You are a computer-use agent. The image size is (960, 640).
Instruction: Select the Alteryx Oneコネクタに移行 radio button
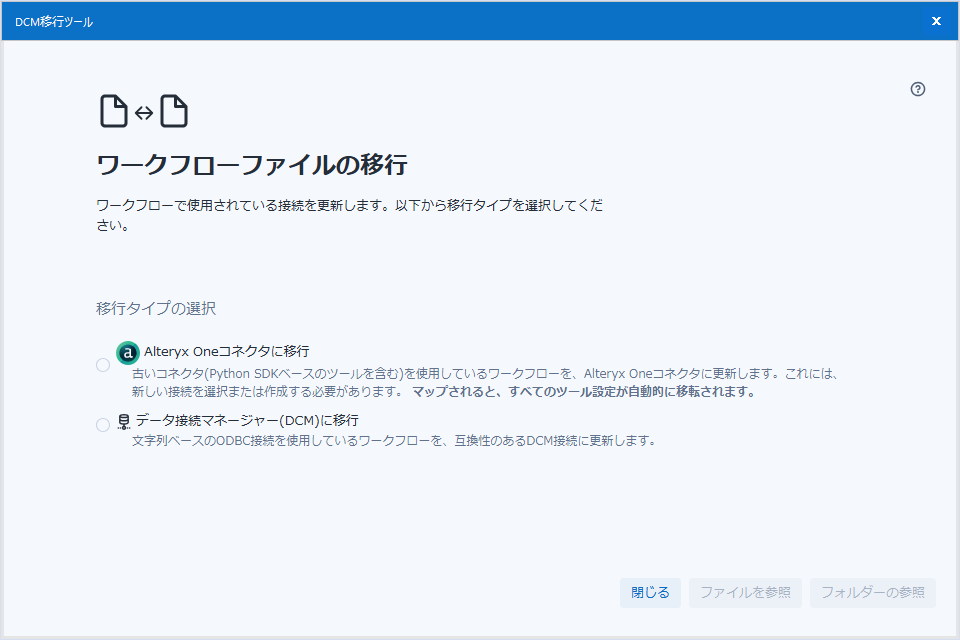point(103,365)
